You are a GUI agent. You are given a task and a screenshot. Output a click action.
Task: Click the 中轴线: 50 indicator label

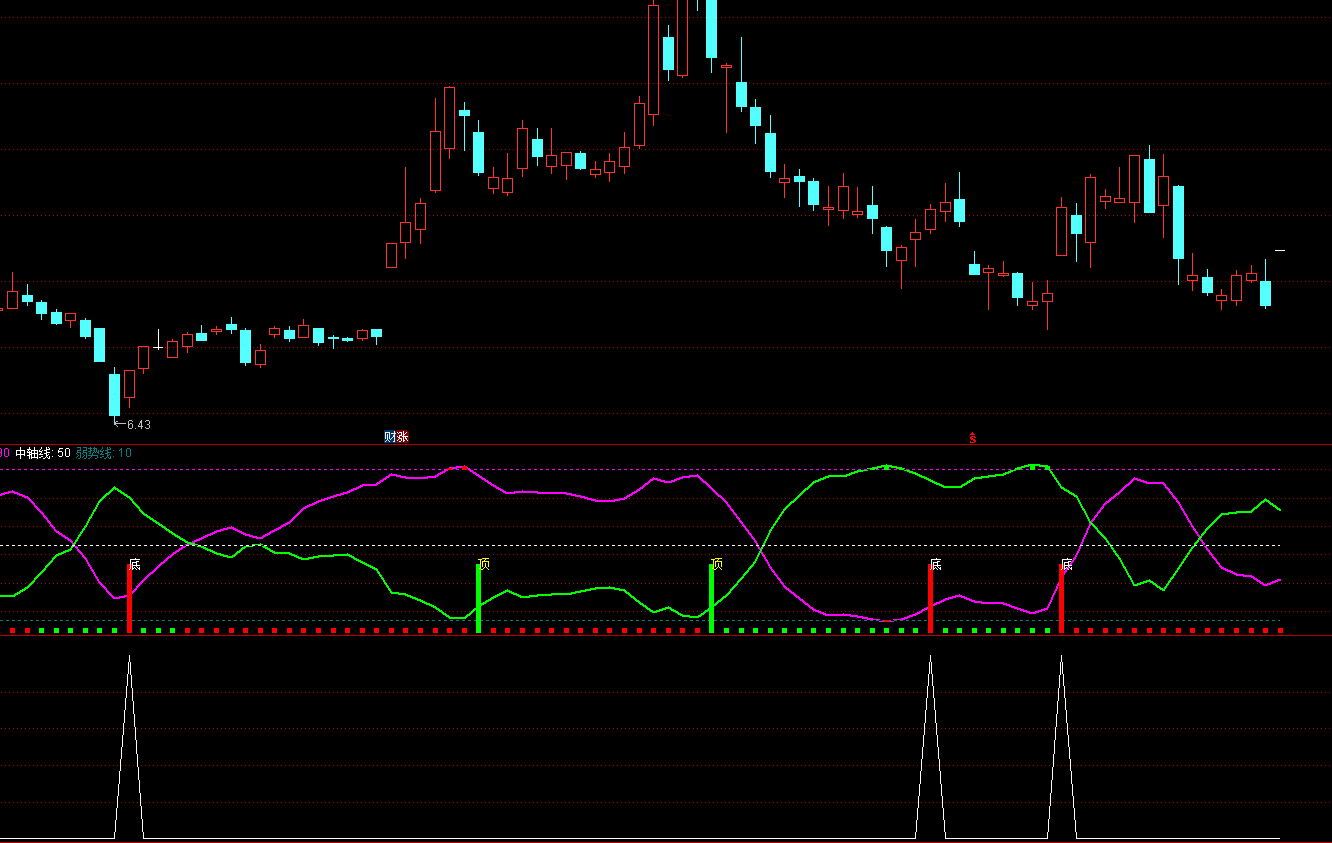[43, 453]
